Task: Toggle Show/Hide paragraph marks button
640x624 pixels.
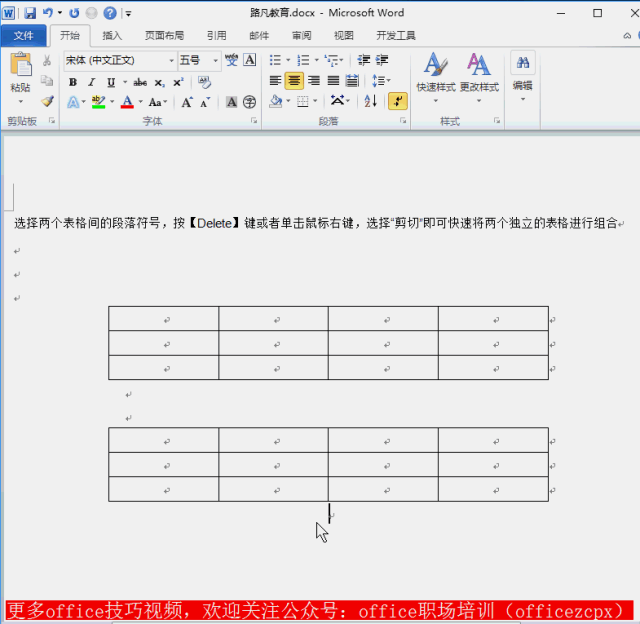Action: coord(398,101)
